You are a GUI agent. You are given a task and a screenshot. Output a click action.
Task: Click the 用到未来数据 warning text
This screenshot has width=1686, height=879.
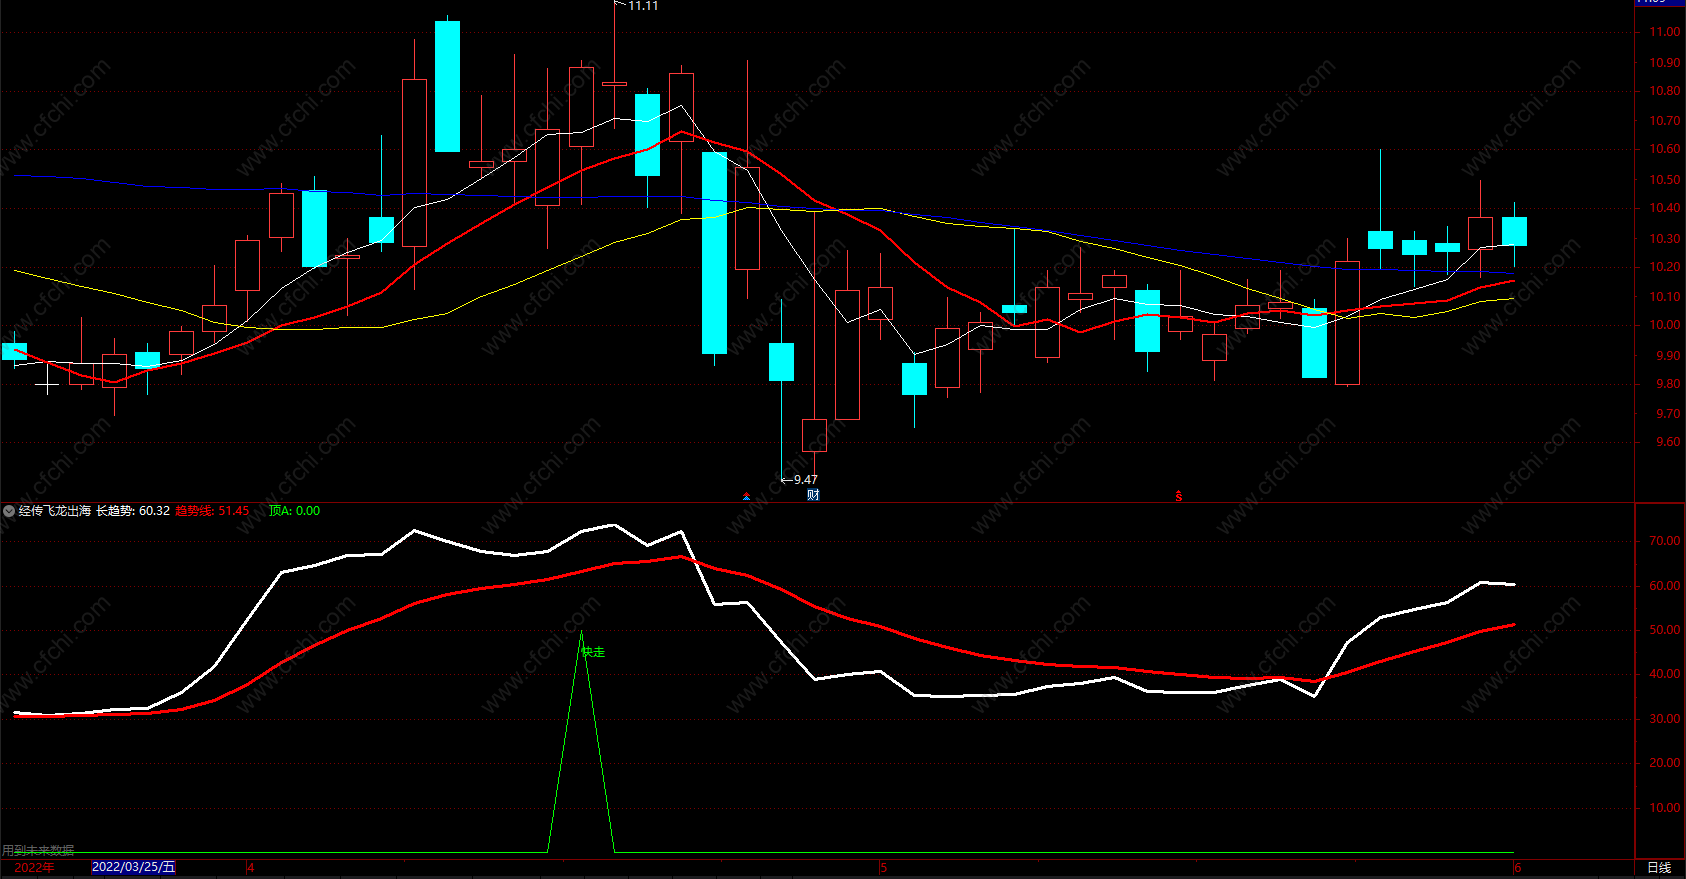point(38,850)
